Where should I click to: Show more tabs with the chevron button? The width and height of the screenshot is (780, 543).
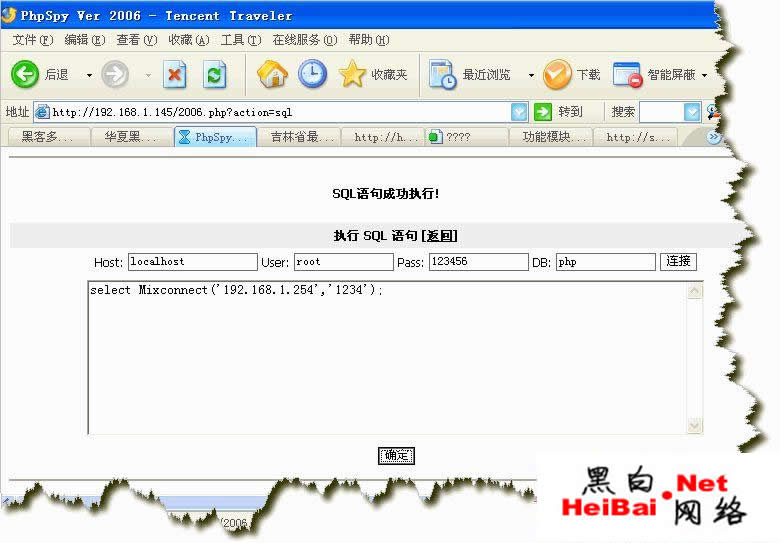coord(714,136)
